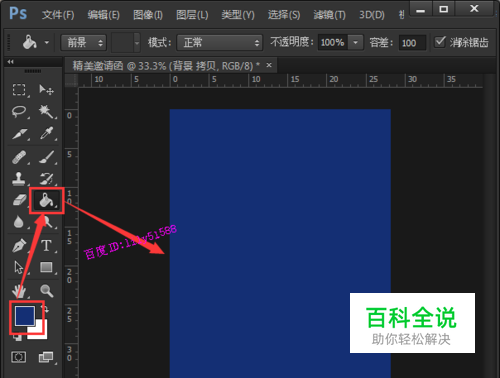
Task: Select the Rectangular Marquee tool
Action: coord(19,90)
